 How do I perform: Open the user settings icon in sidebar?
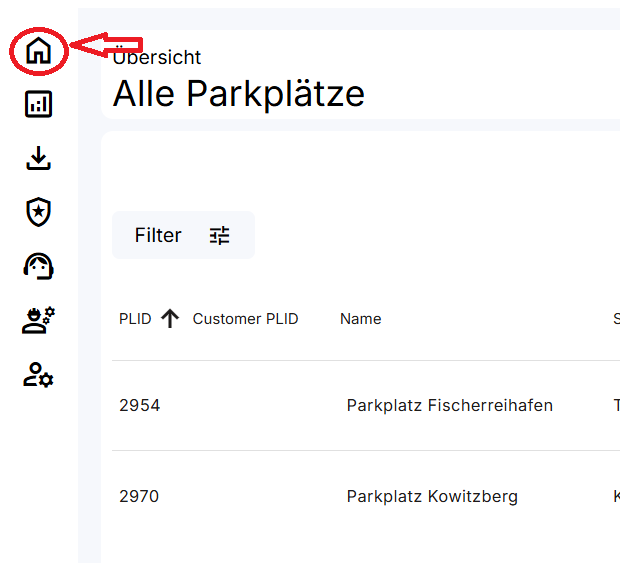[x=38, y=375]
